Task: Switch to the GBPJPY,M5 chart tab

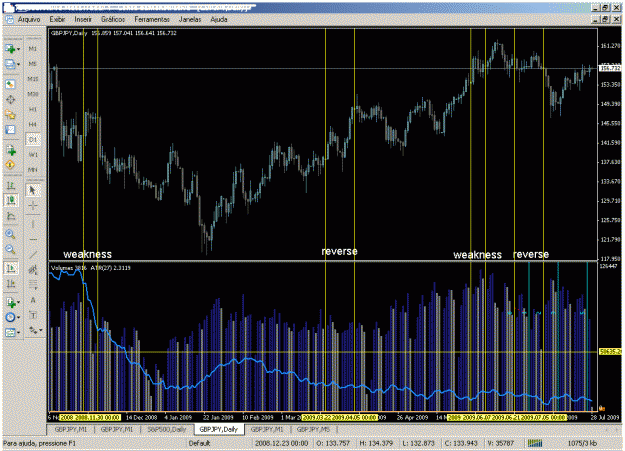Action: 314,429
